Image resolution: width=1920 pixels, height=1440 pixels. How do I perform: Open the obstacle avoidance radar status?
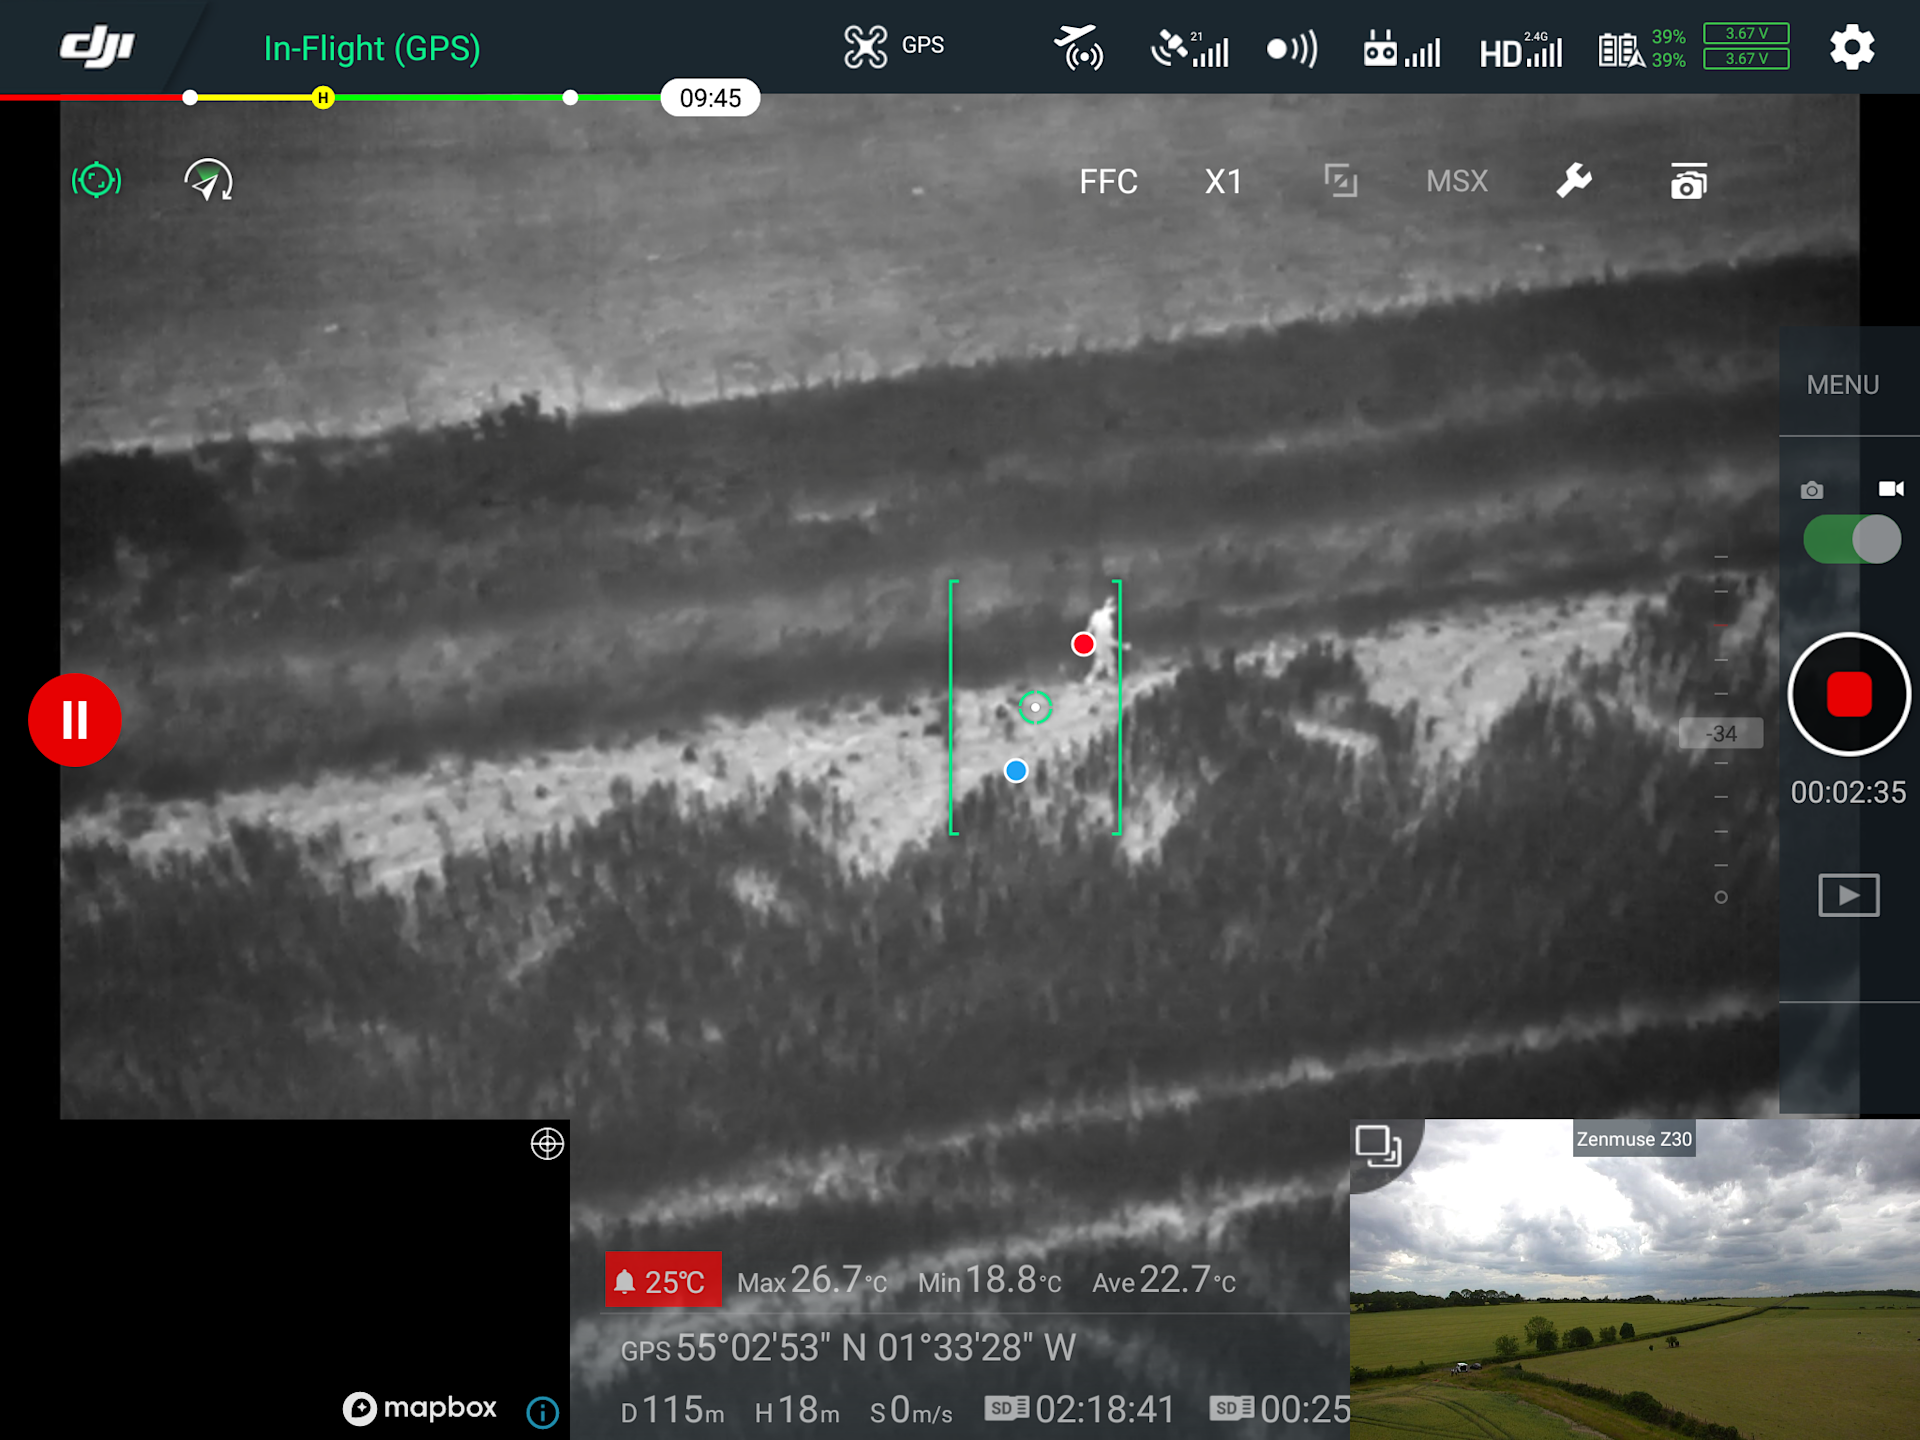[x=1292, y=49]
